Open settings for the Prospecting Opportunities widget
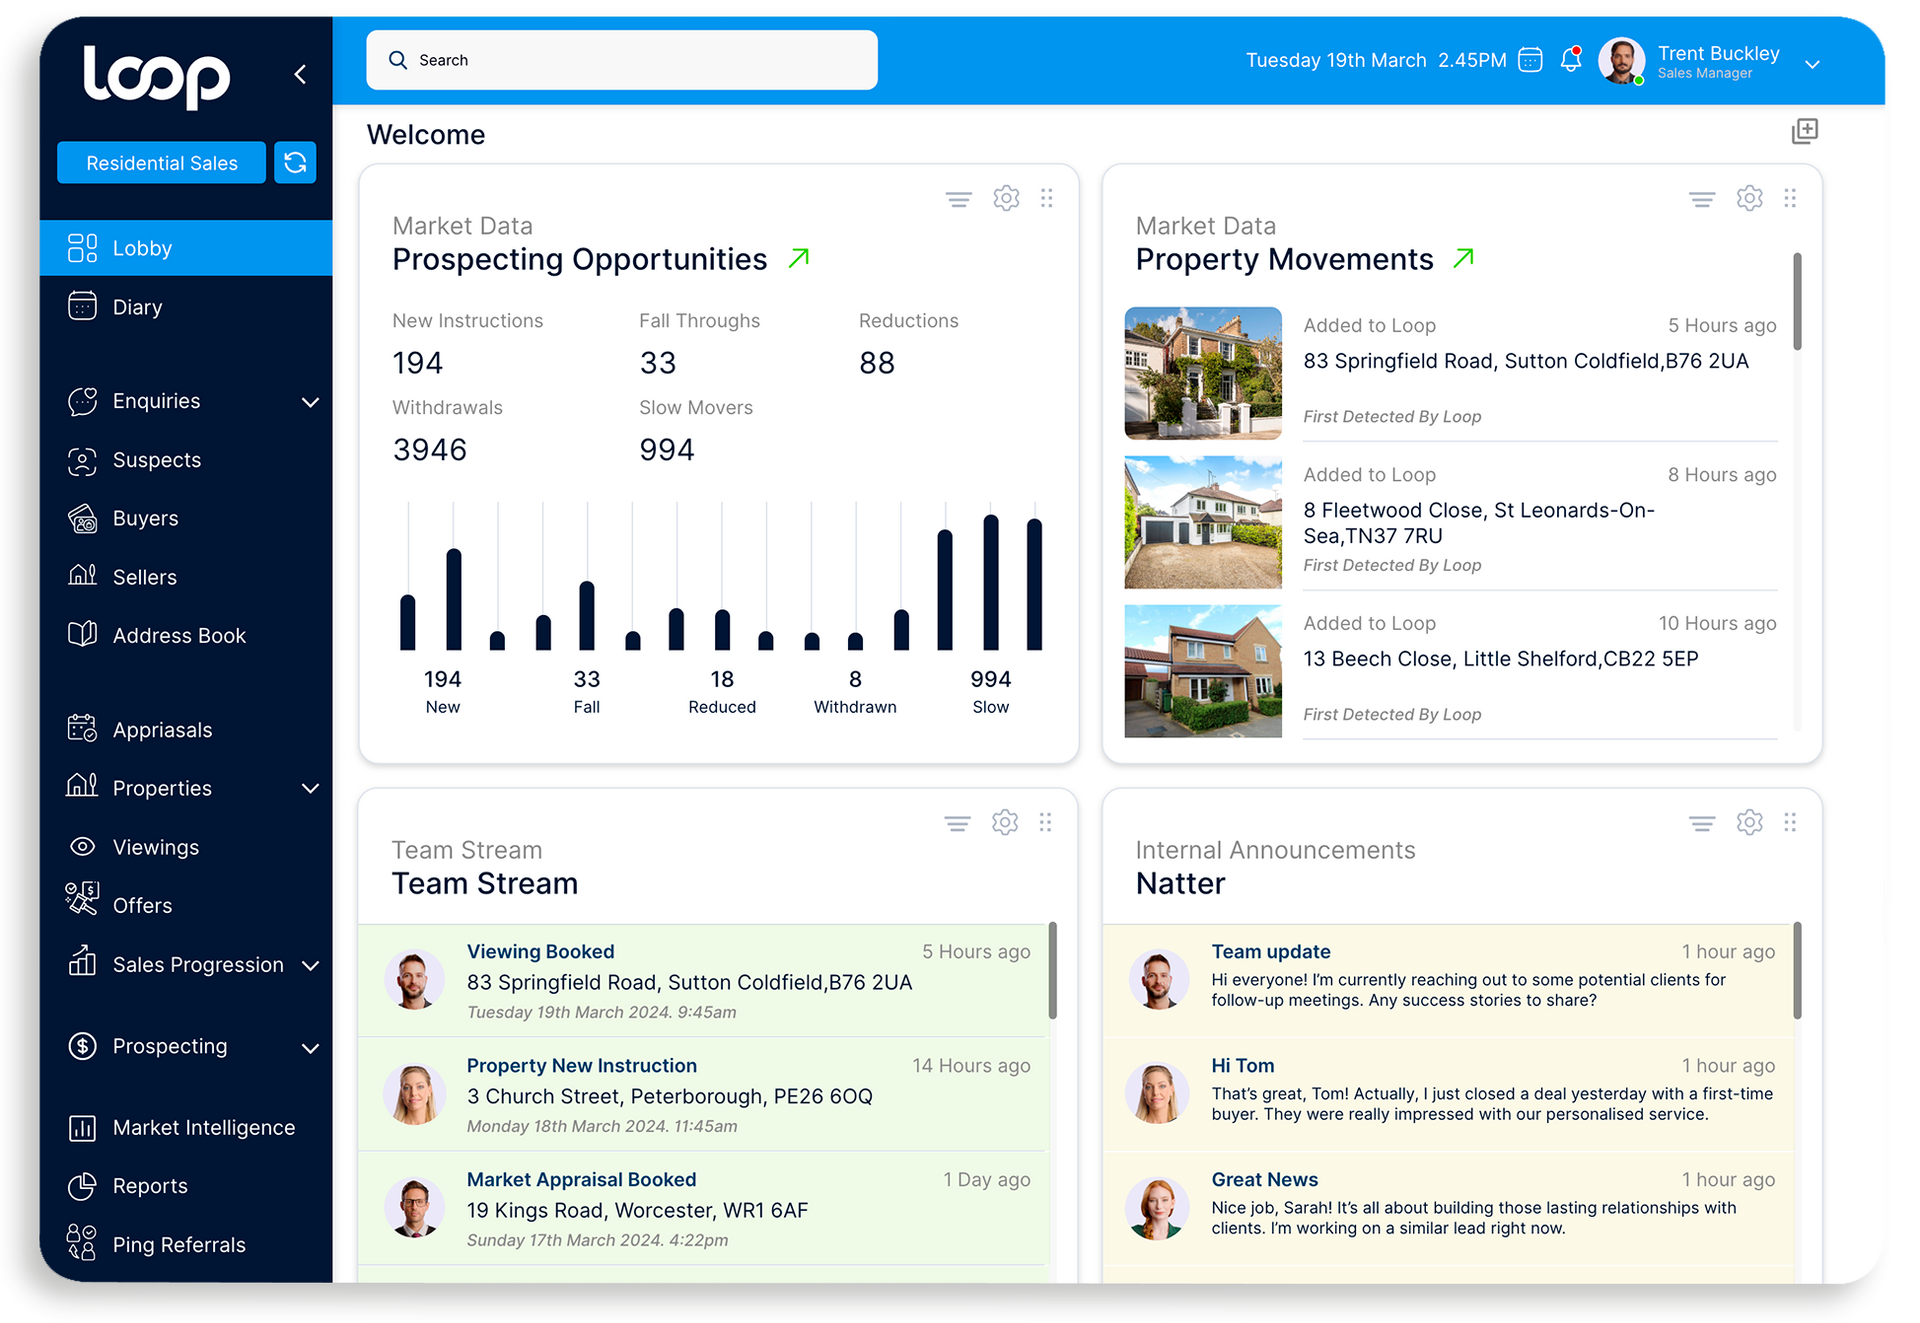 1006,198
